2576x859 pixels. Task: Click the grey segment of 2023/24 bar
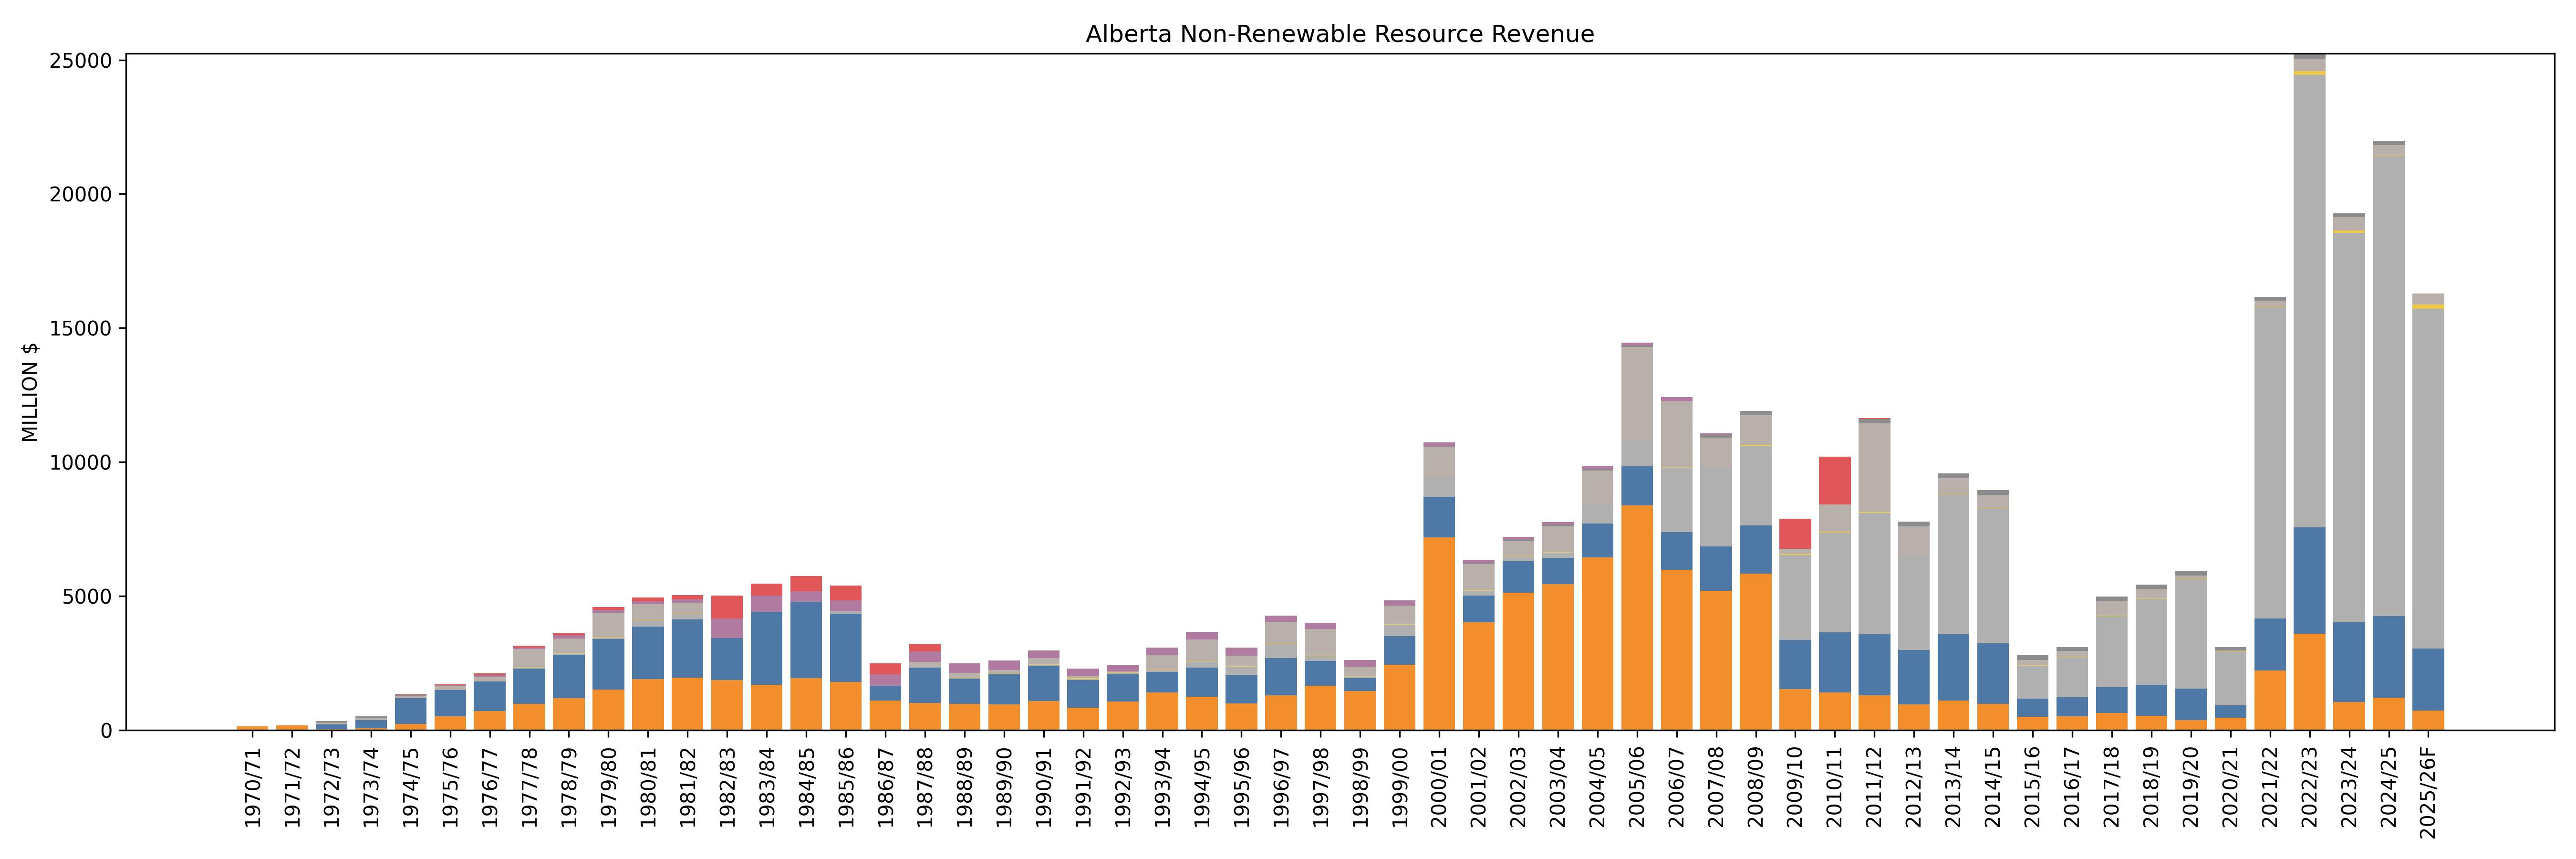click(2349, 427)
